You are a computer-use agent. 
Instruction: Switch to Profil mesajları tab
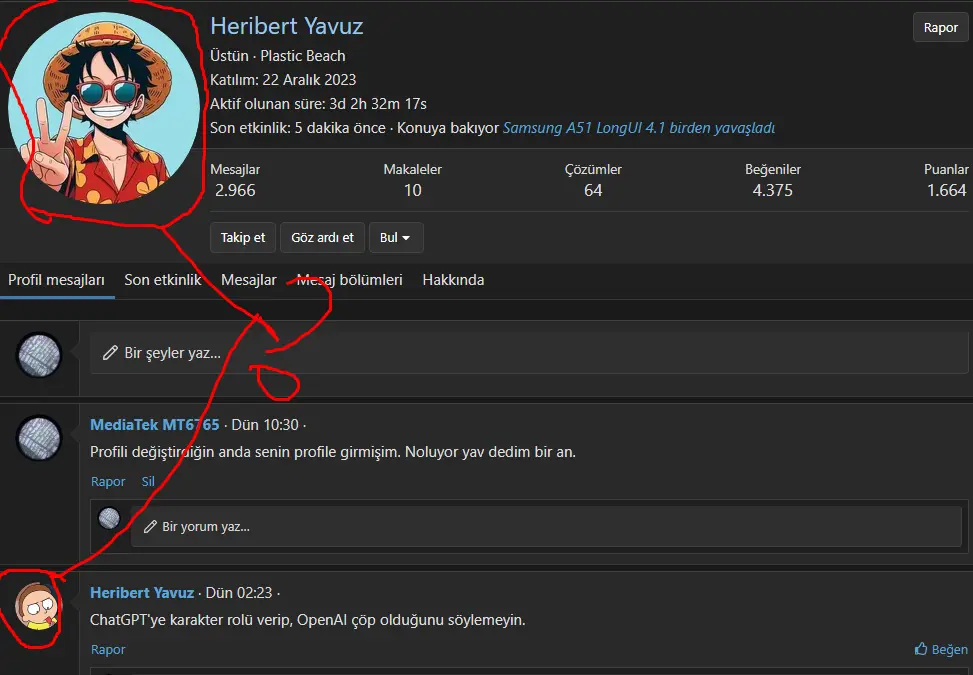(x=56, y=280)
